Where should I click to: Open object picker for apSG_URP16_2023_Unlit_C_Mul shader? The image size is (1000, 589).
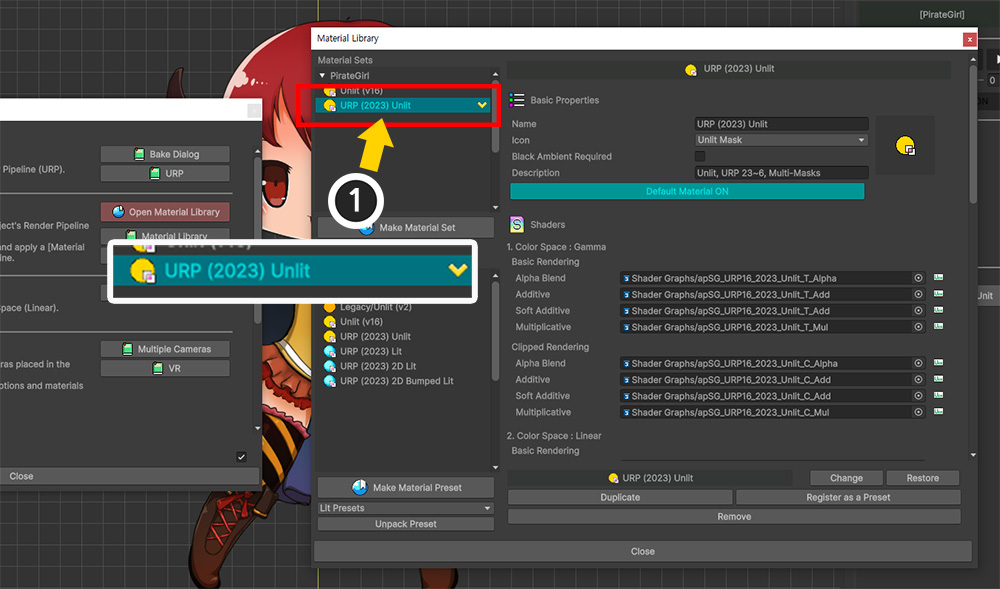[918, 412]
